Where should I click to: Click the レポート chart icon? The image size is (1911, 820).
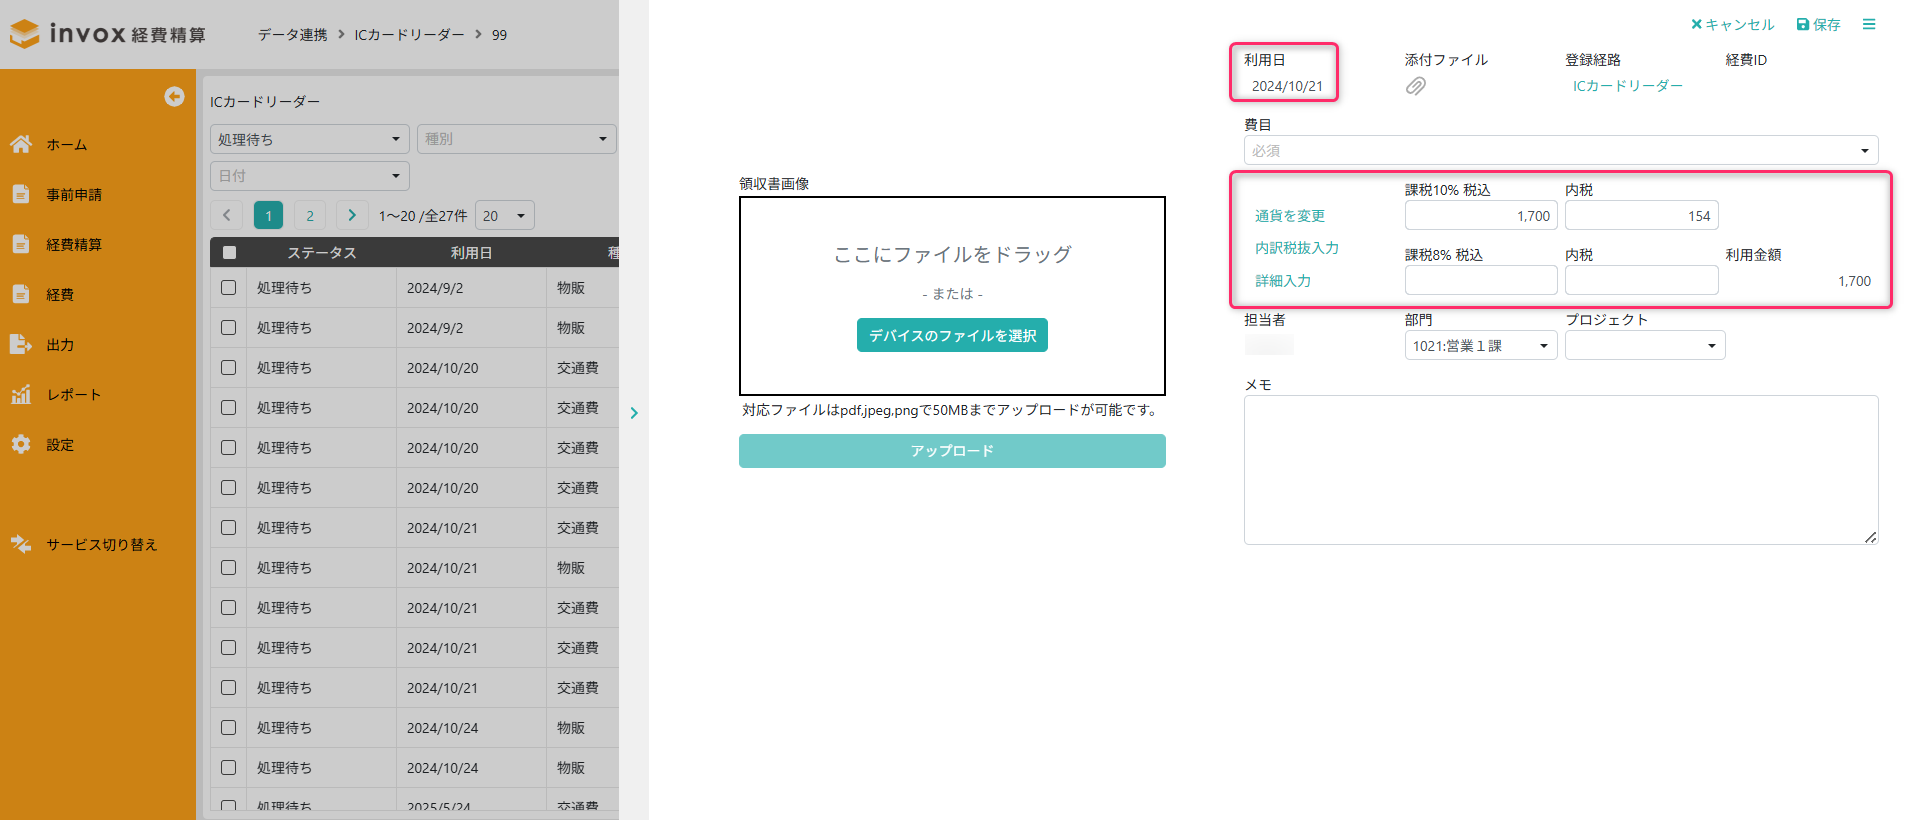click(x=21, y=394)
